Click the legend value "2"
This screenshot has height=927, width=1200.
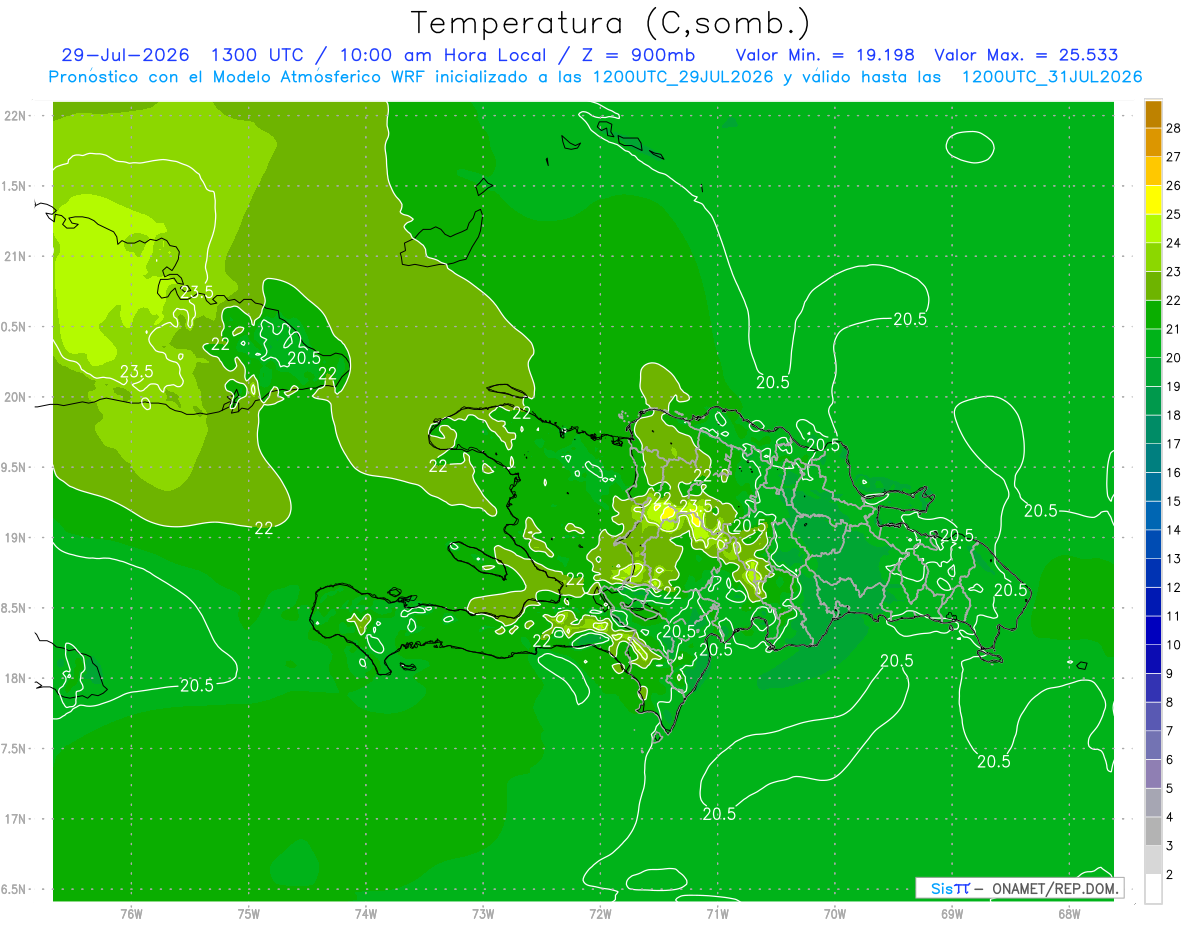tap(1170, 875)
